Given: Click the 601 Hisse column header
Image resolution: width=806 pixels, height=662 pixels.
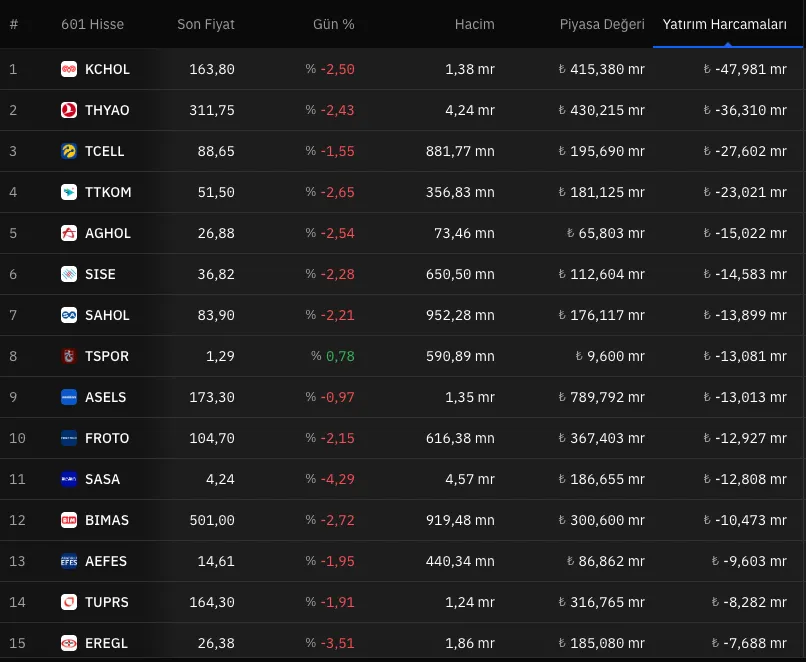Looking at the screenshot, I should tap(92, 24).
